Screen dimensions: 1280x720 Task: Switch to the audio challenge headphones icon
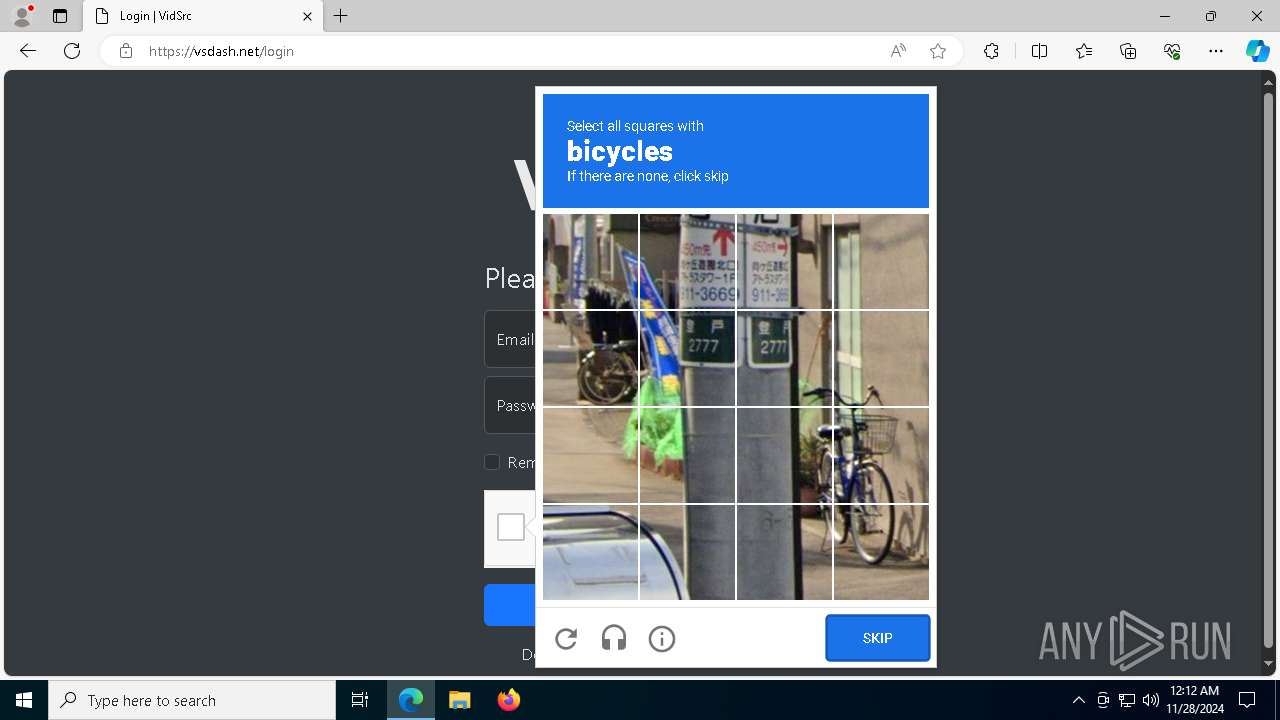[x=614, y=638]
